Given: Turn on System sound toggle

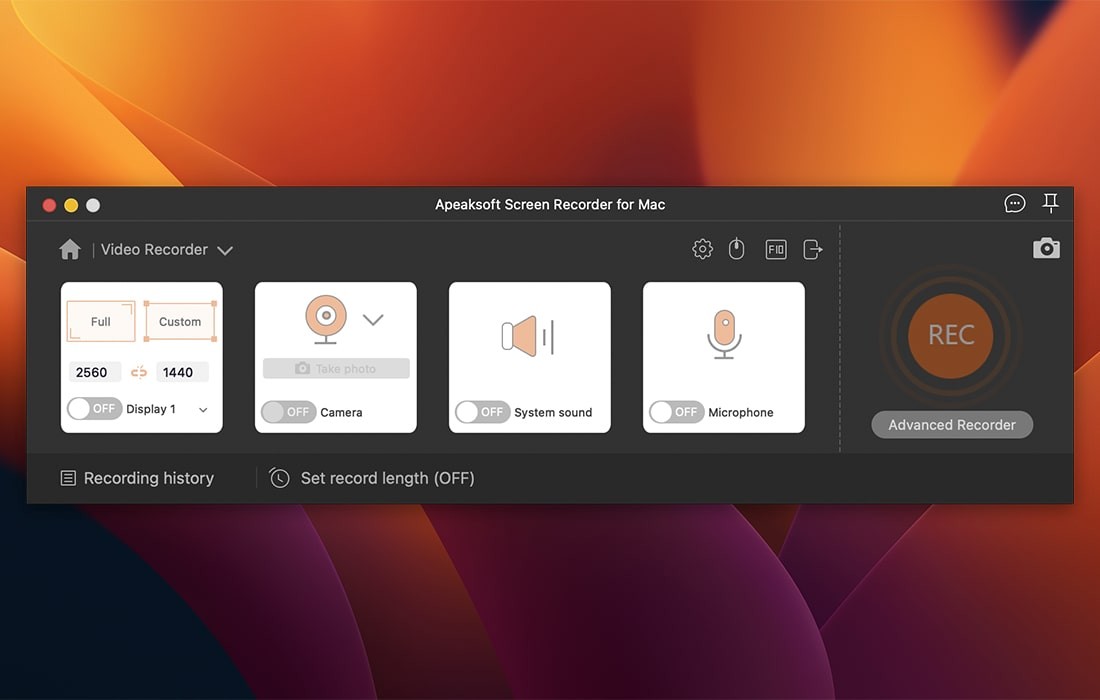Looking at the screenshot, I should pyautogui.click(x=482, y=412).
